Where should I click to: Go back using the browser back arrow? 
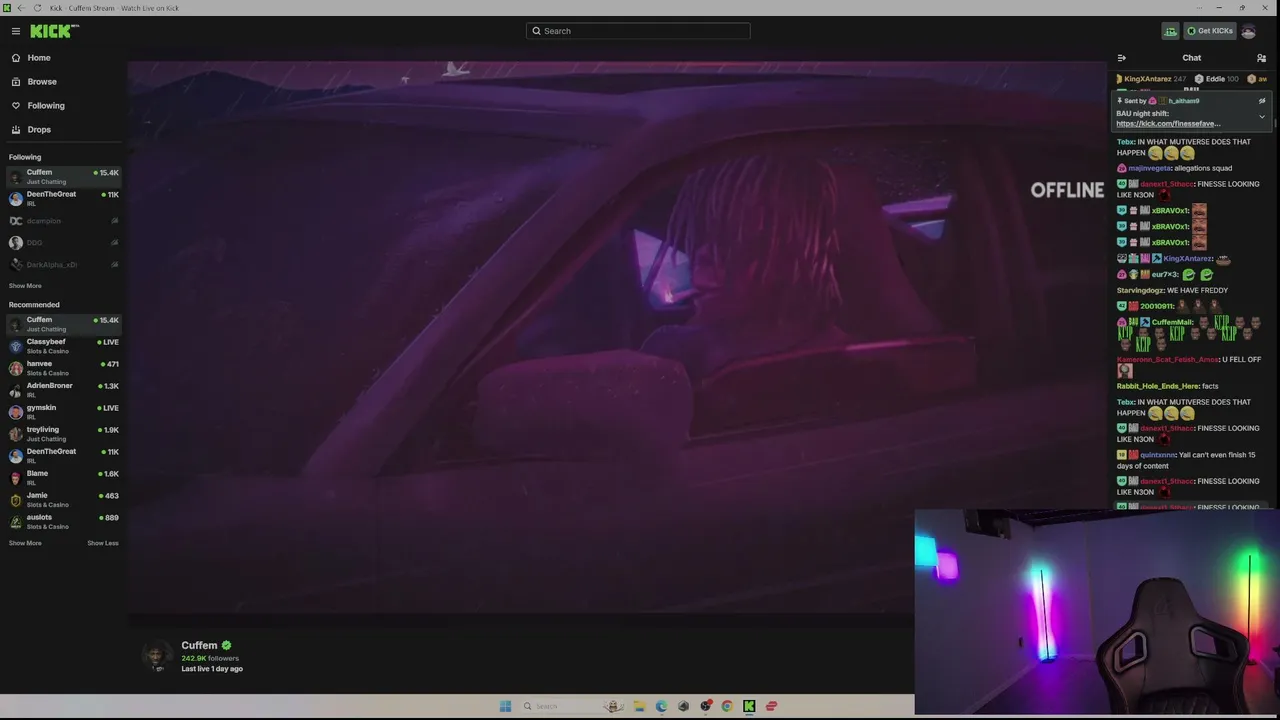(22, 8)
